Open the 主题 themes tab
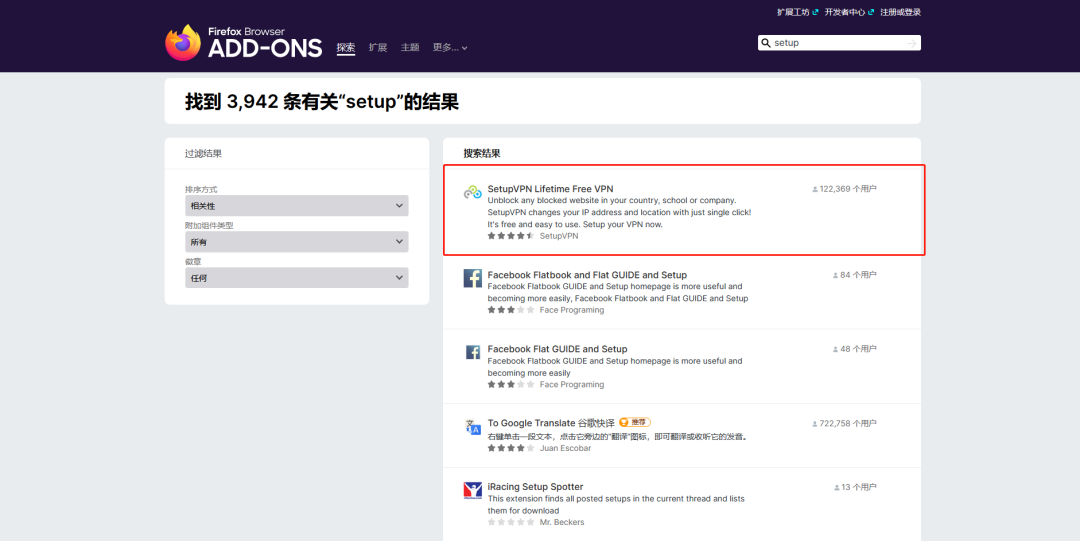The image size is (1080, 541). point(410,47)
